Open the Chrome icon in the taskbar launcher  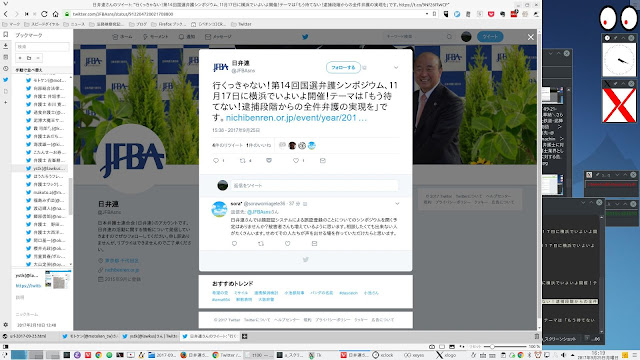(x=98, y=355)
